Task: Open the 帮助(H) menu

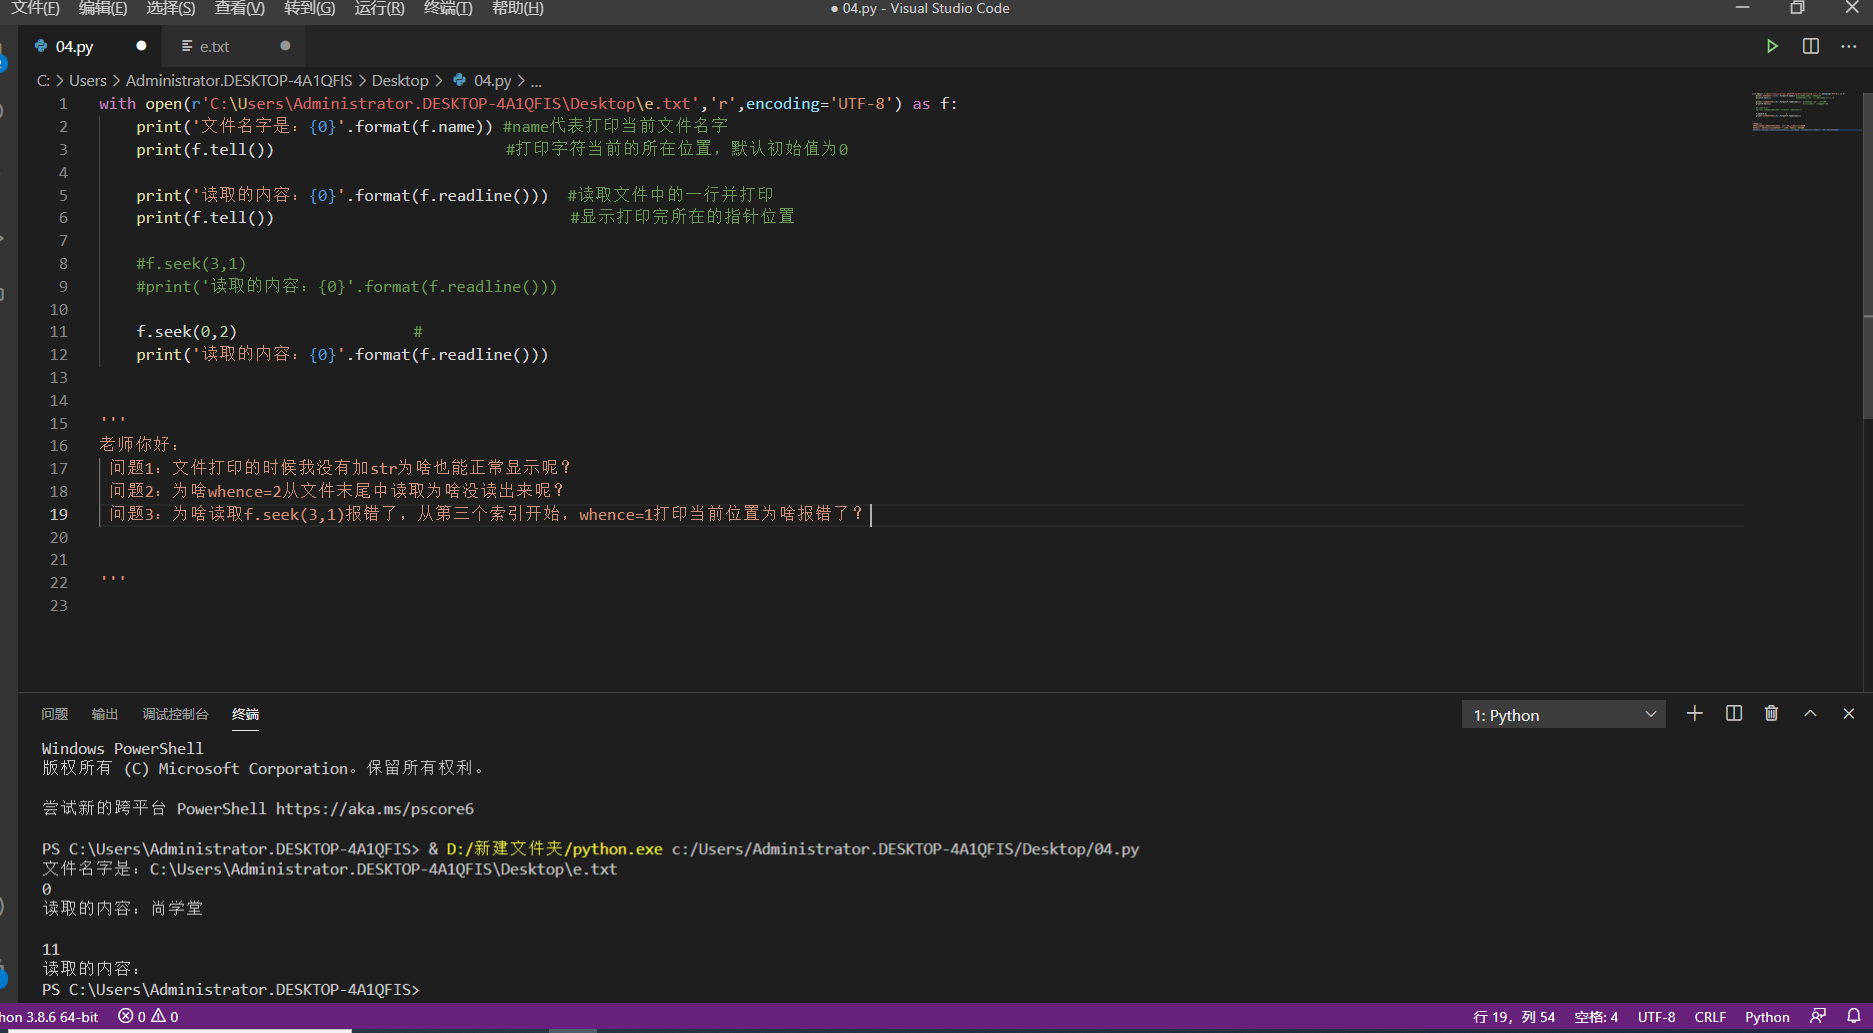Action: pyautogui.click(x=518, y=8)
